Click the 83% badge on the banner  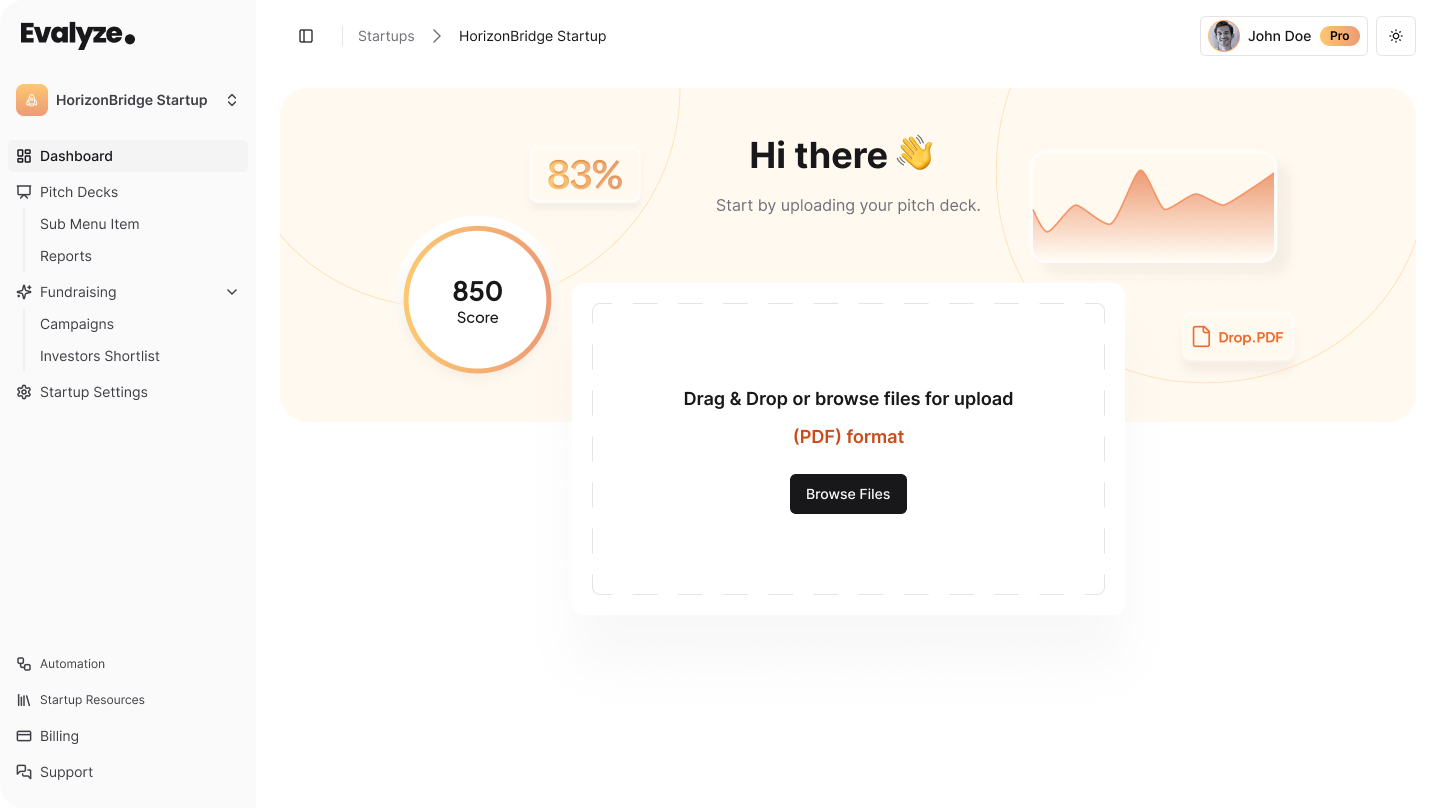pos(585,175)
